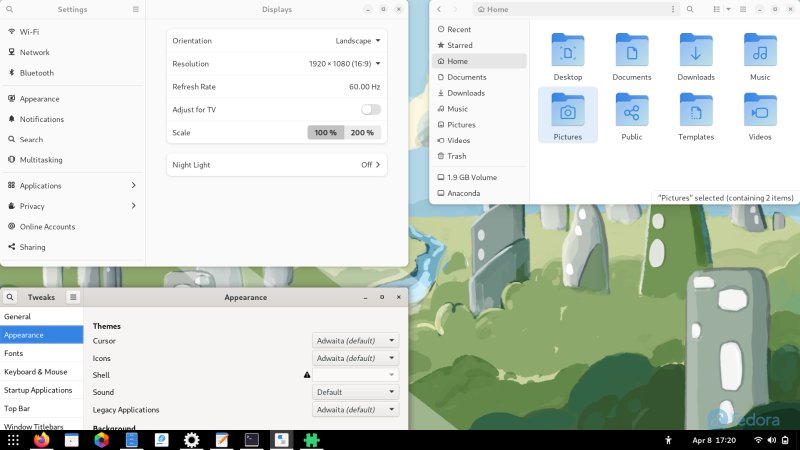The height and width of the screenshot is (450, 800).
Task: Select Videos in Files sidebar
Action: click(479, 140)
